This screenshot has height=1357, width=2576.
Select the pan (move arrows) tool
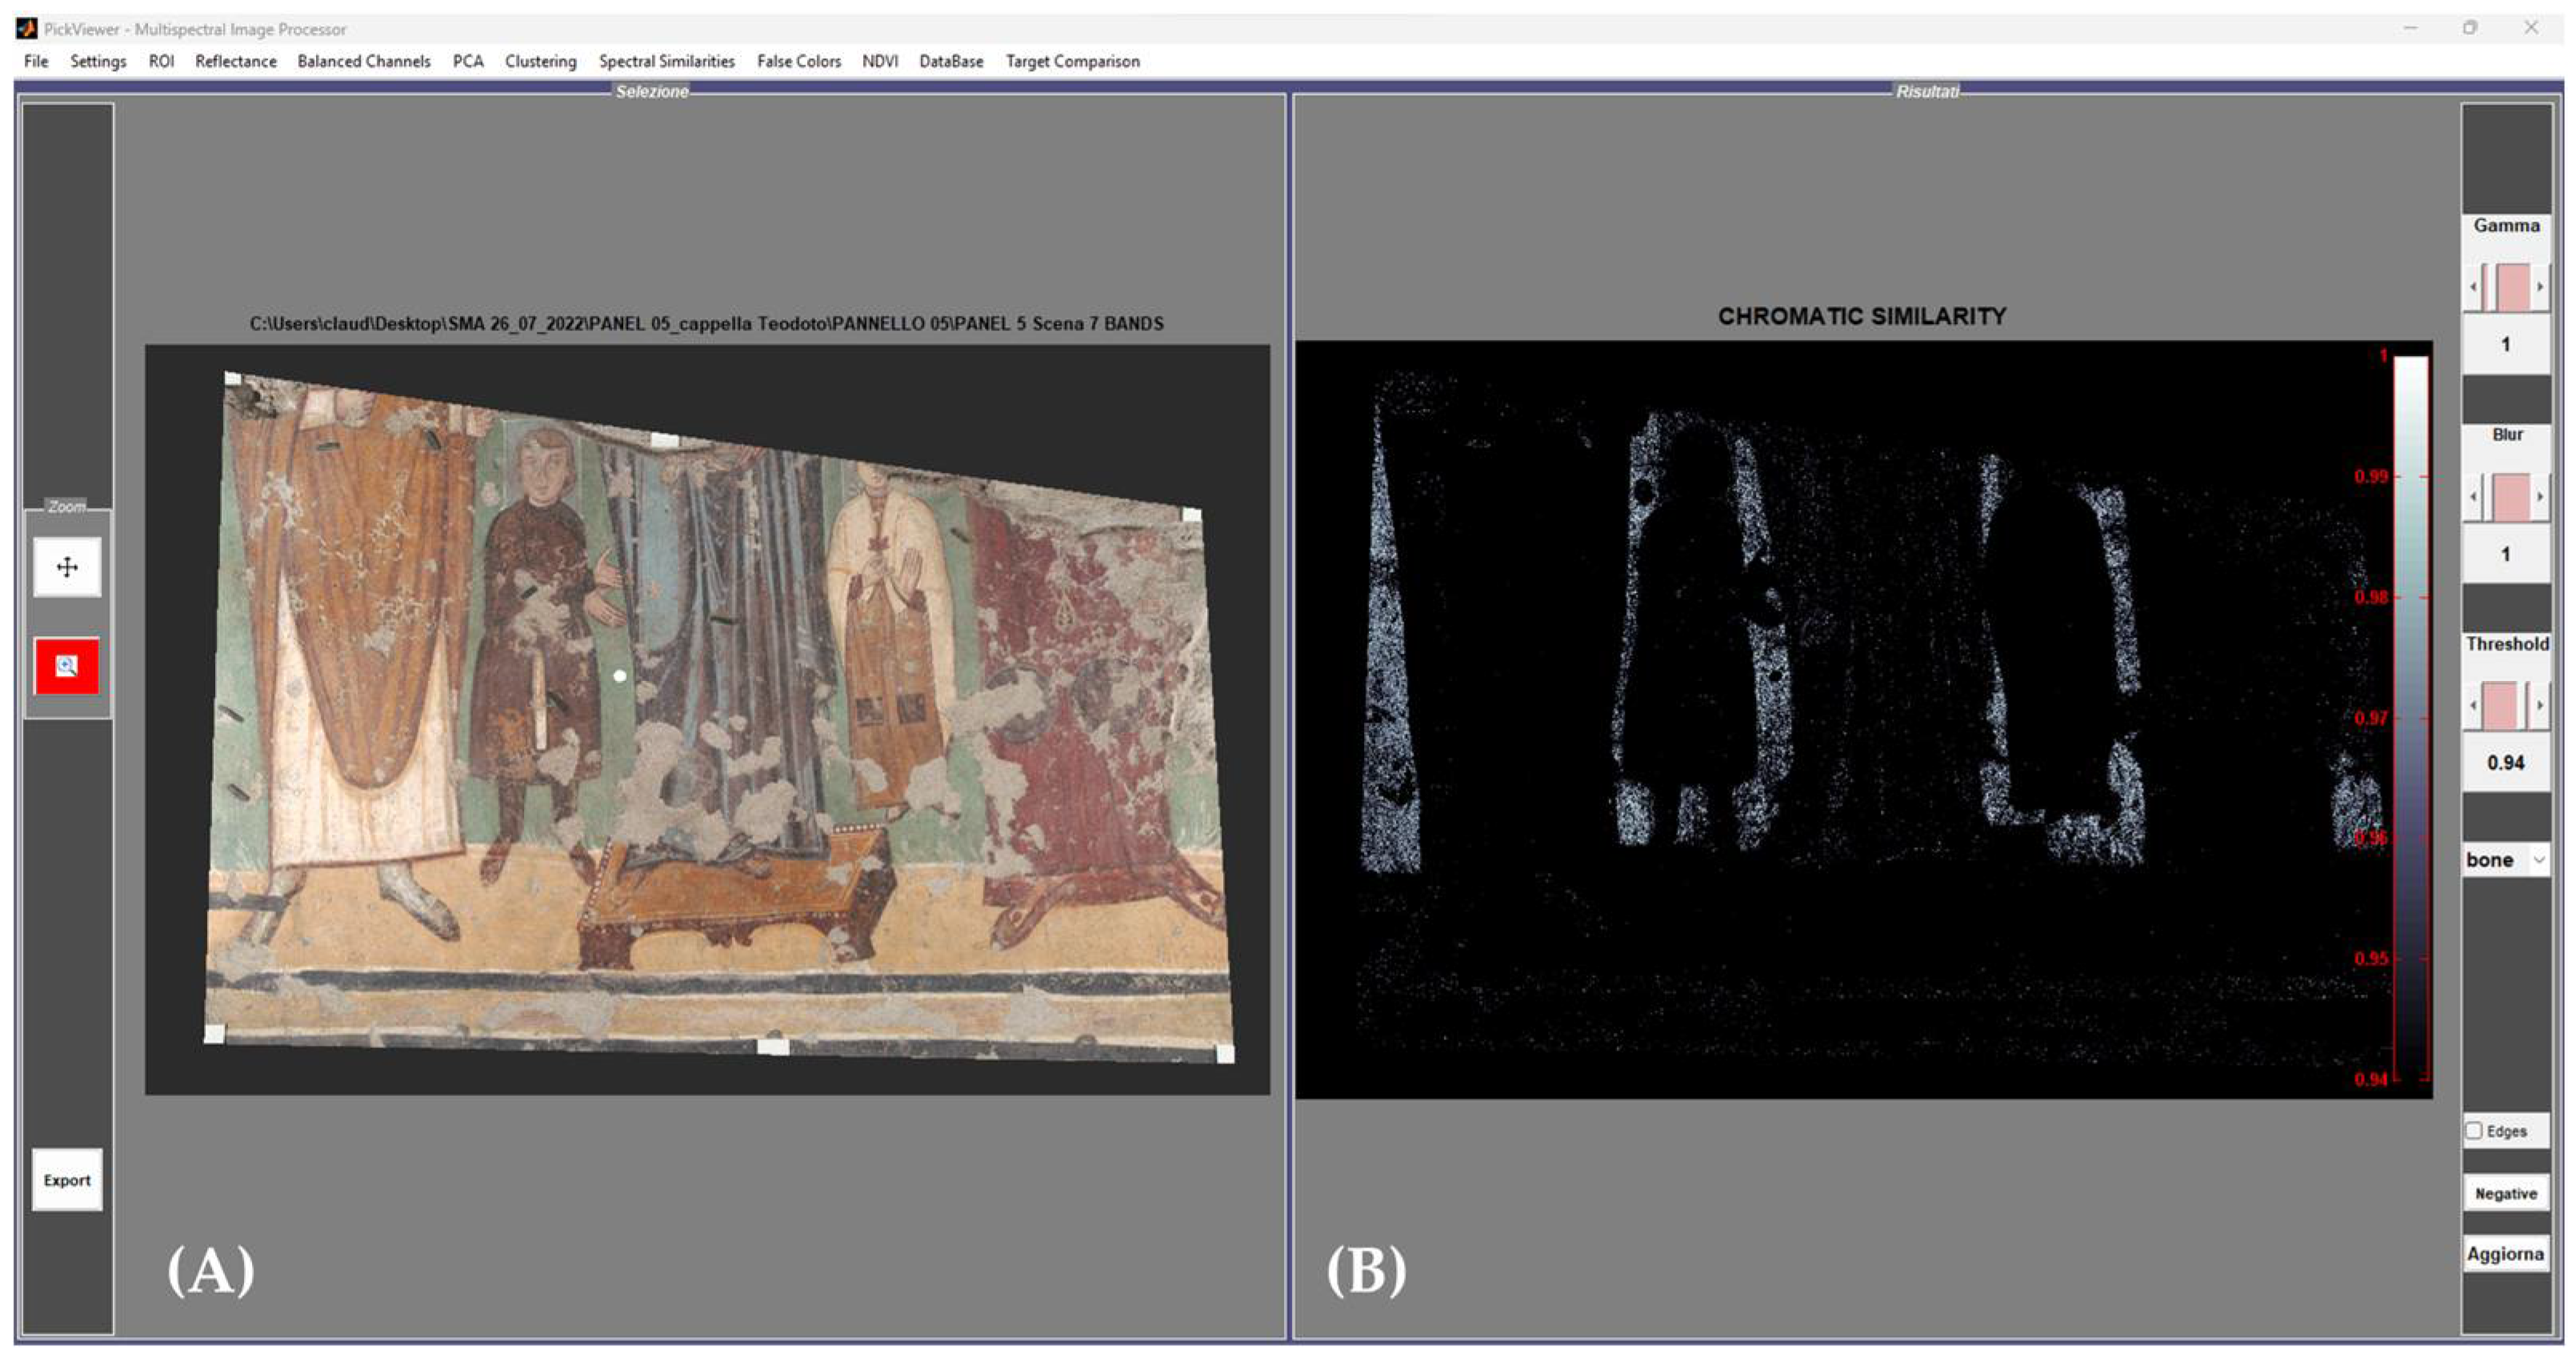(x=67, y=568)
